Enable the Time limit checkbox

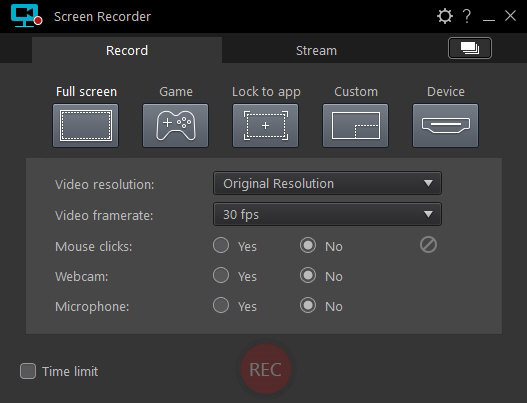coord(28,371)
